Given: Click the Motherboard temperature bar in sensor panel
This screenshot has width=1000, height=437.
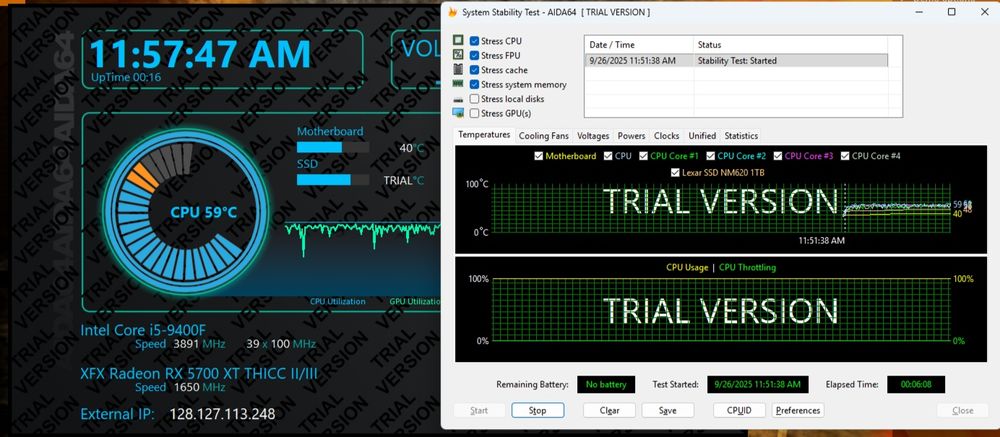Looking at the screenshot, I should coord(333,147).
